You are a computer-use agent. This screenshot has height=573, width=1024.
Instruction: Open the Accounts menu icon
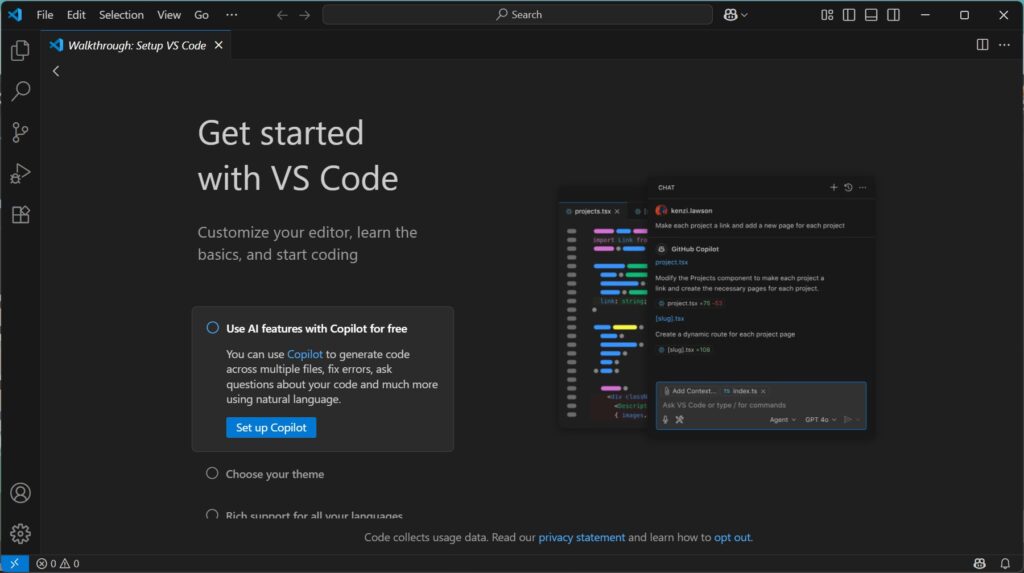20,493
